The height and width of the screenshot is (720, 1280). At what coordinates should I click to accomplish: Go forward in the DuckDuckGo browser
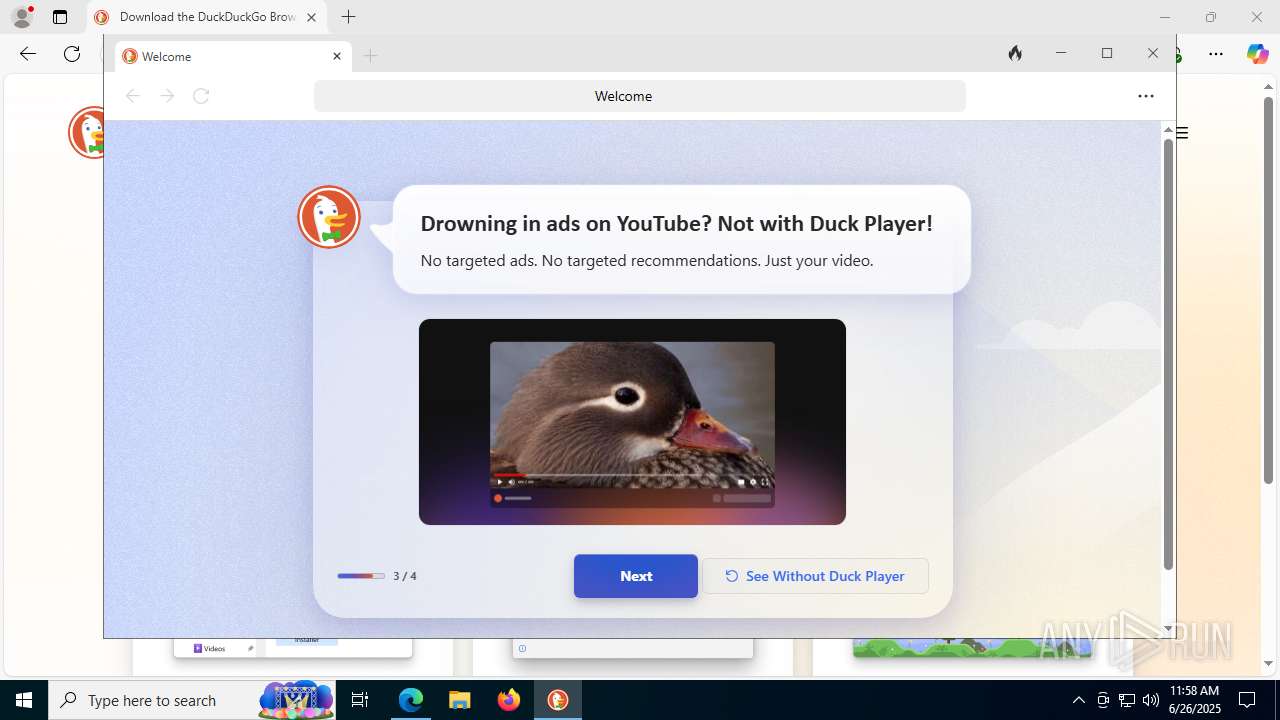pyautogui.click(x=167, y=96)
